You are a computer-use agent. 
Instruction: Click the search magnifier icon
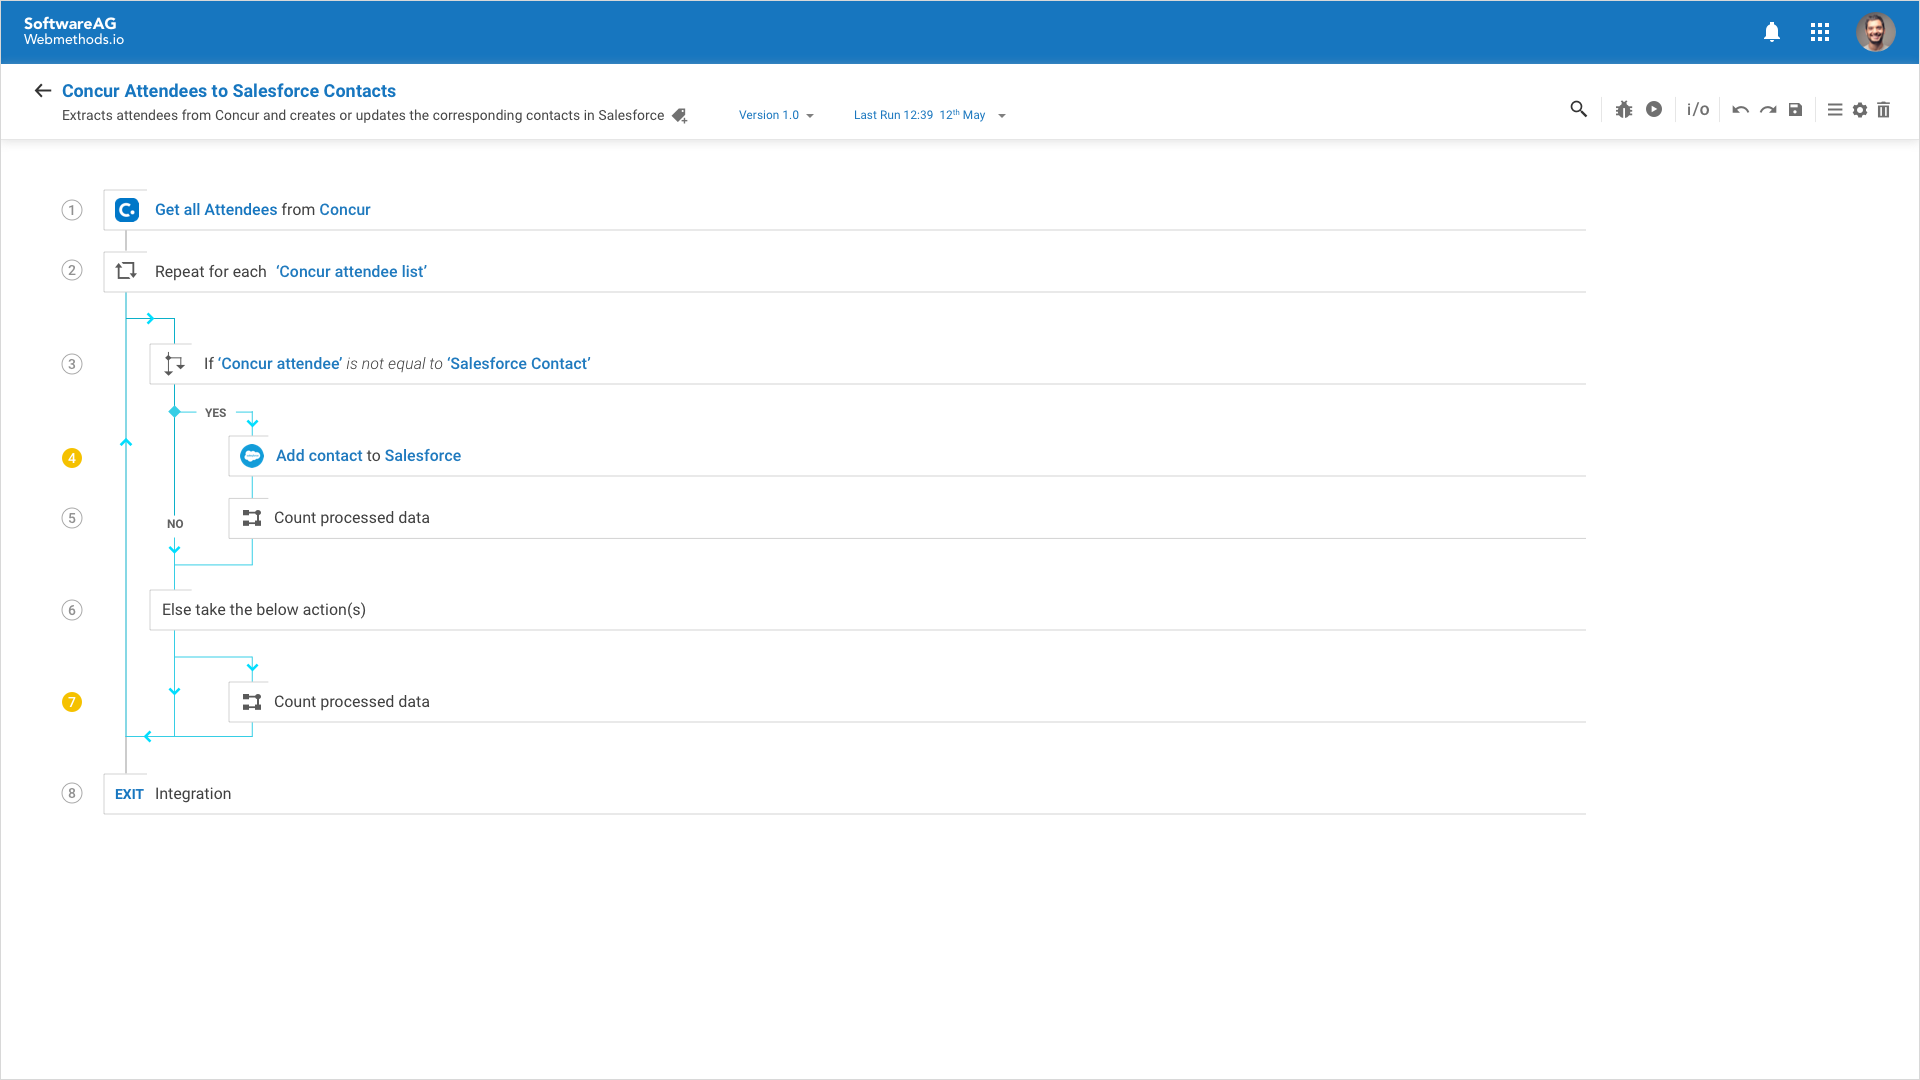click(x=1579, y=109)
